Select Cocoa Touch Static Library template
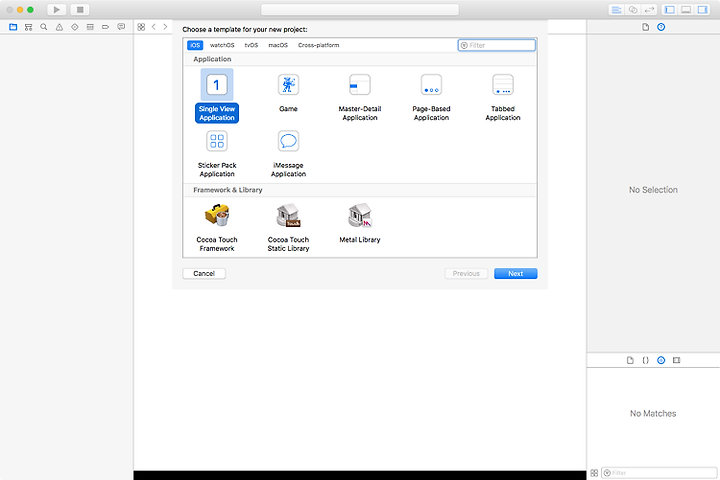720x480 pixels. click(x=288, y=228)
